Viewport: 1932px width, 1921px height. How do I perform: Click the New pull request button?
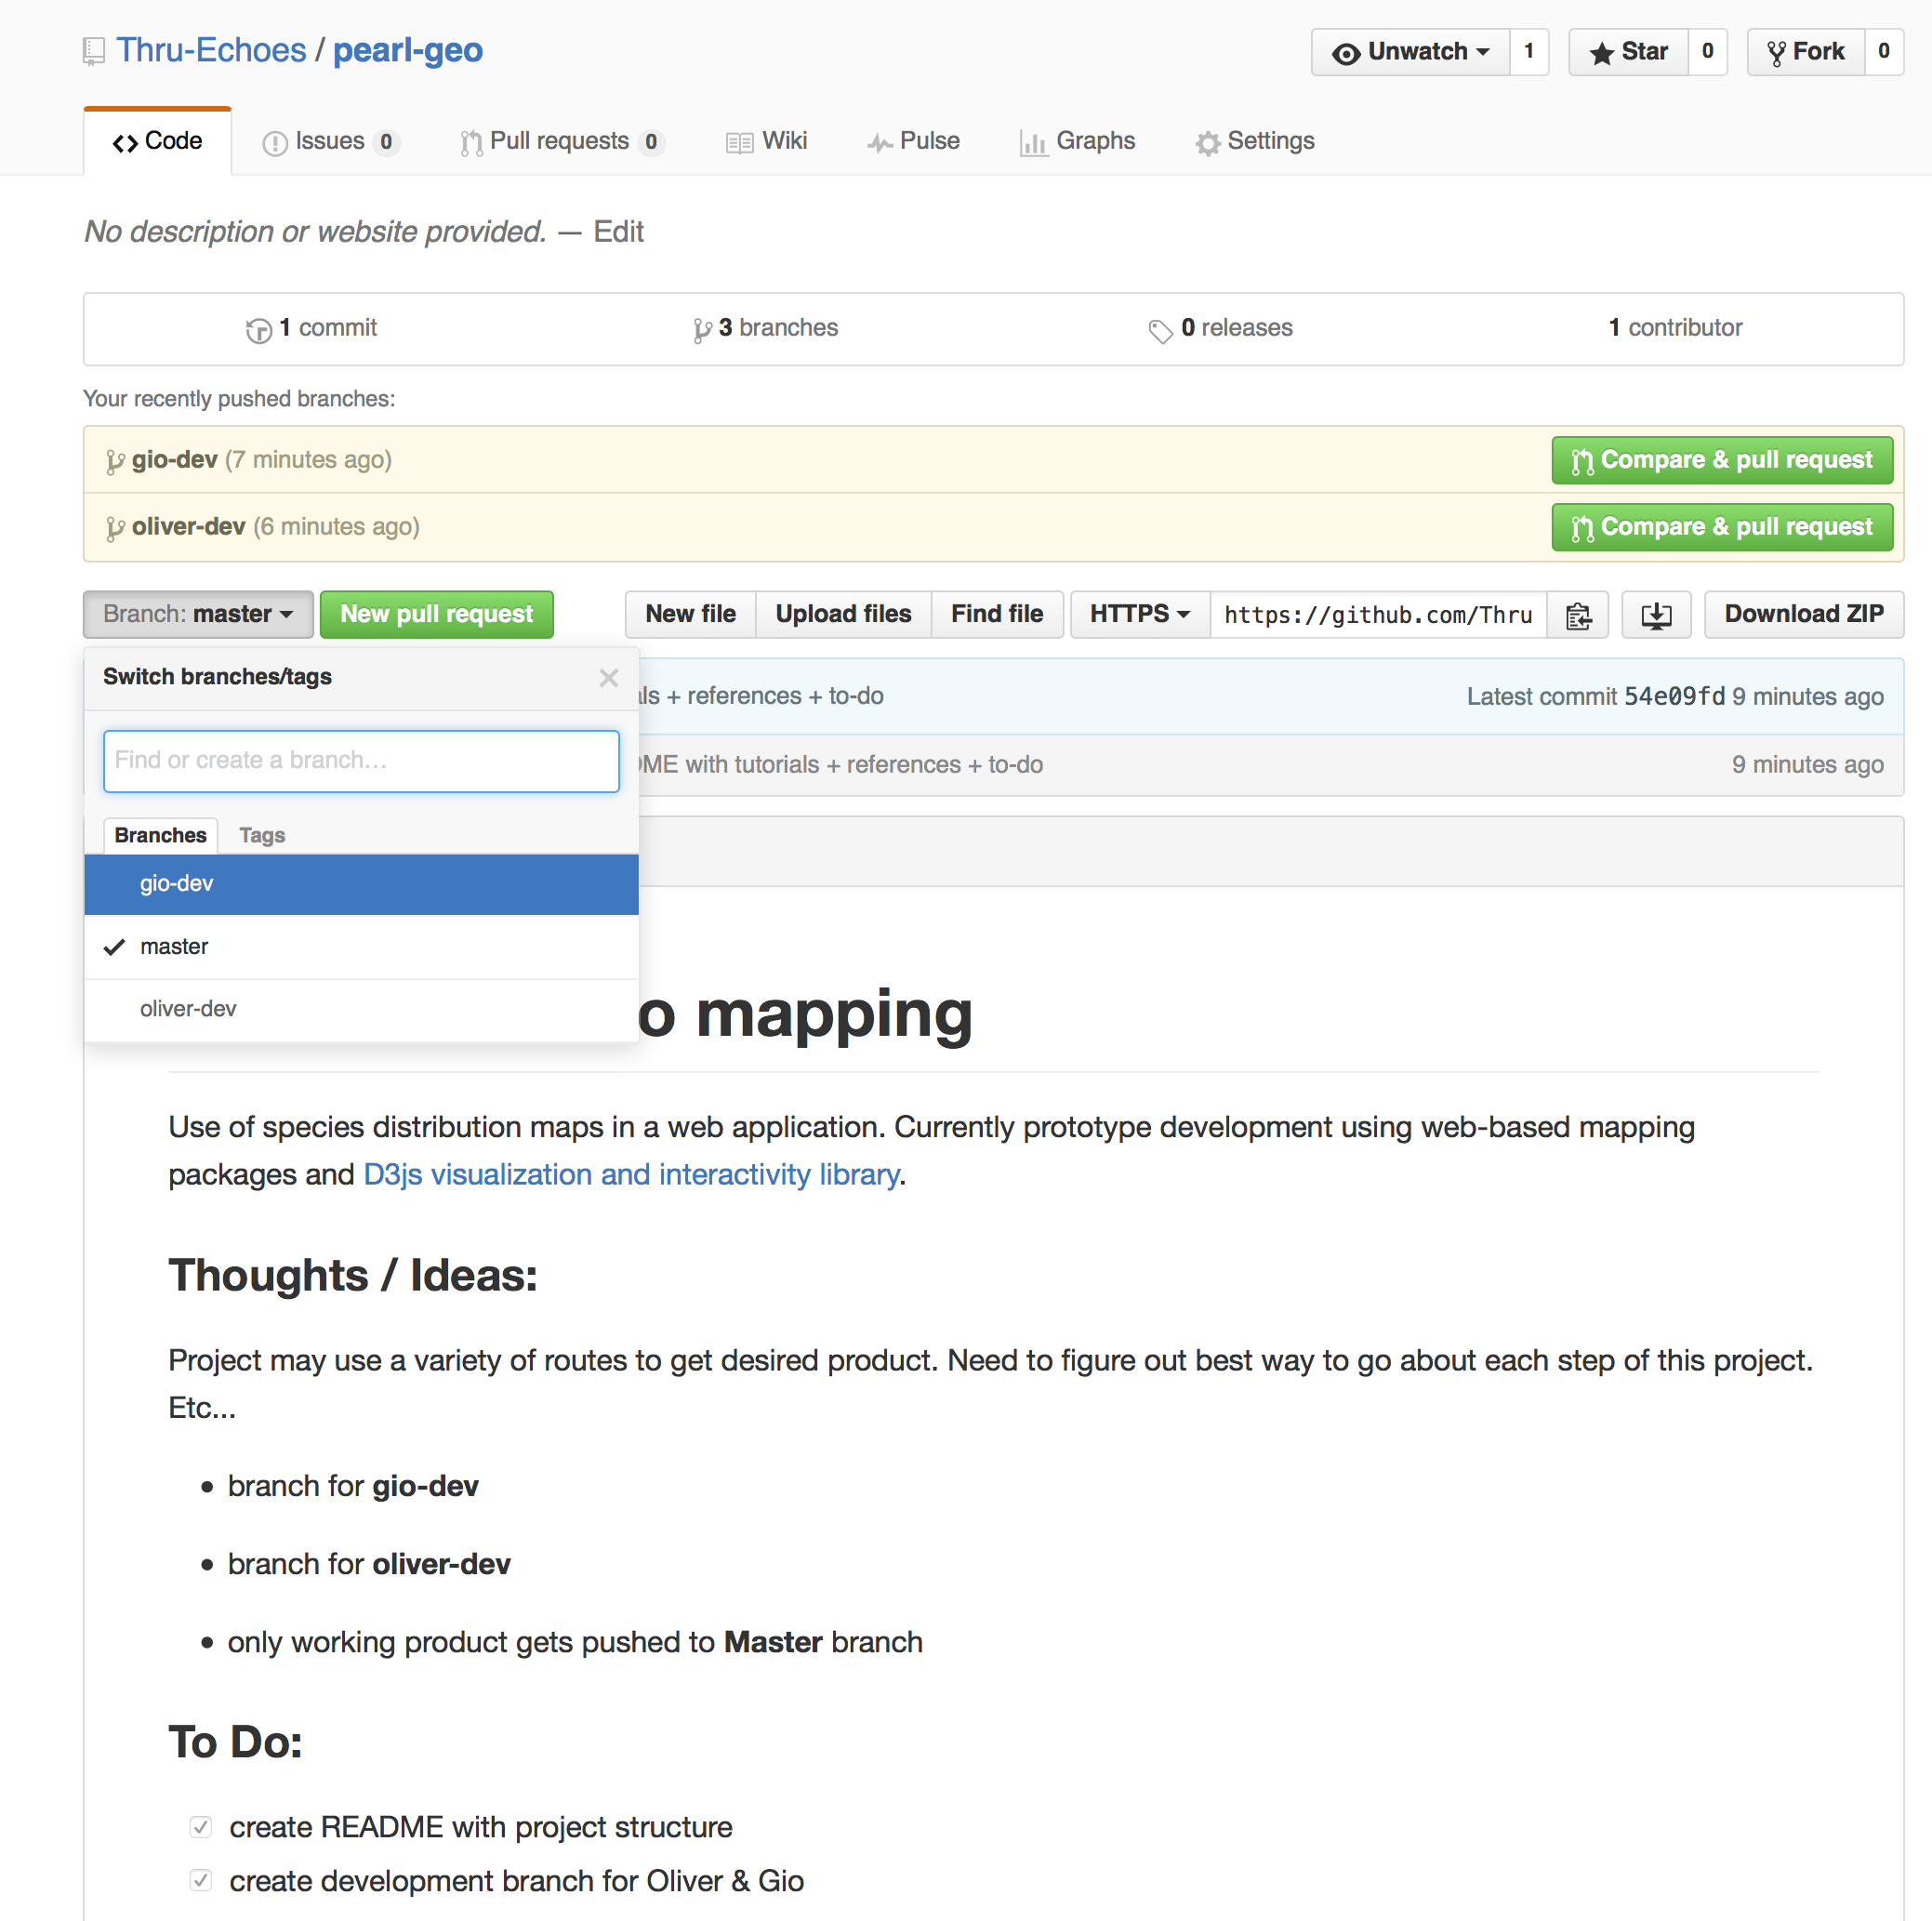pos(437,614)
